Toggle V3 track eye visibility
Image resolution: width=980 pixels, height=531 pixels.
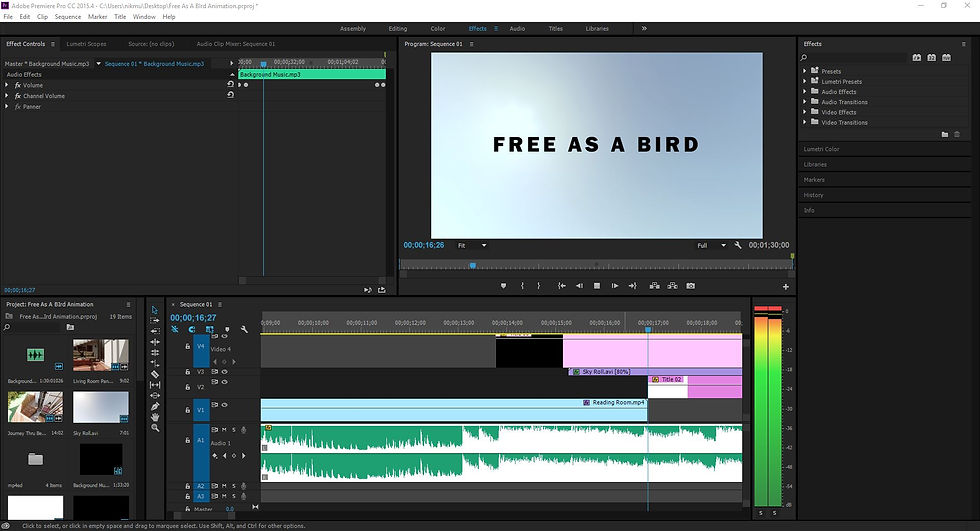coord(224,372)
